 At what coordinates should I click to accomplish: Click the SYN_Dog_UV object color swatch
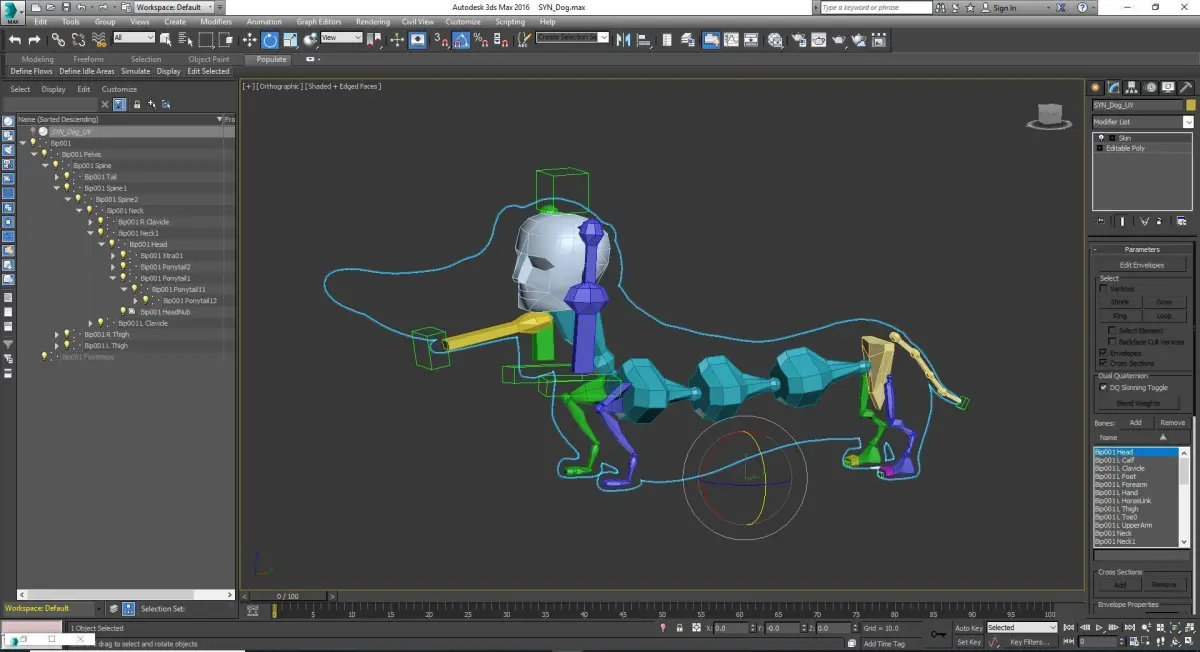tap(1190, 105)
